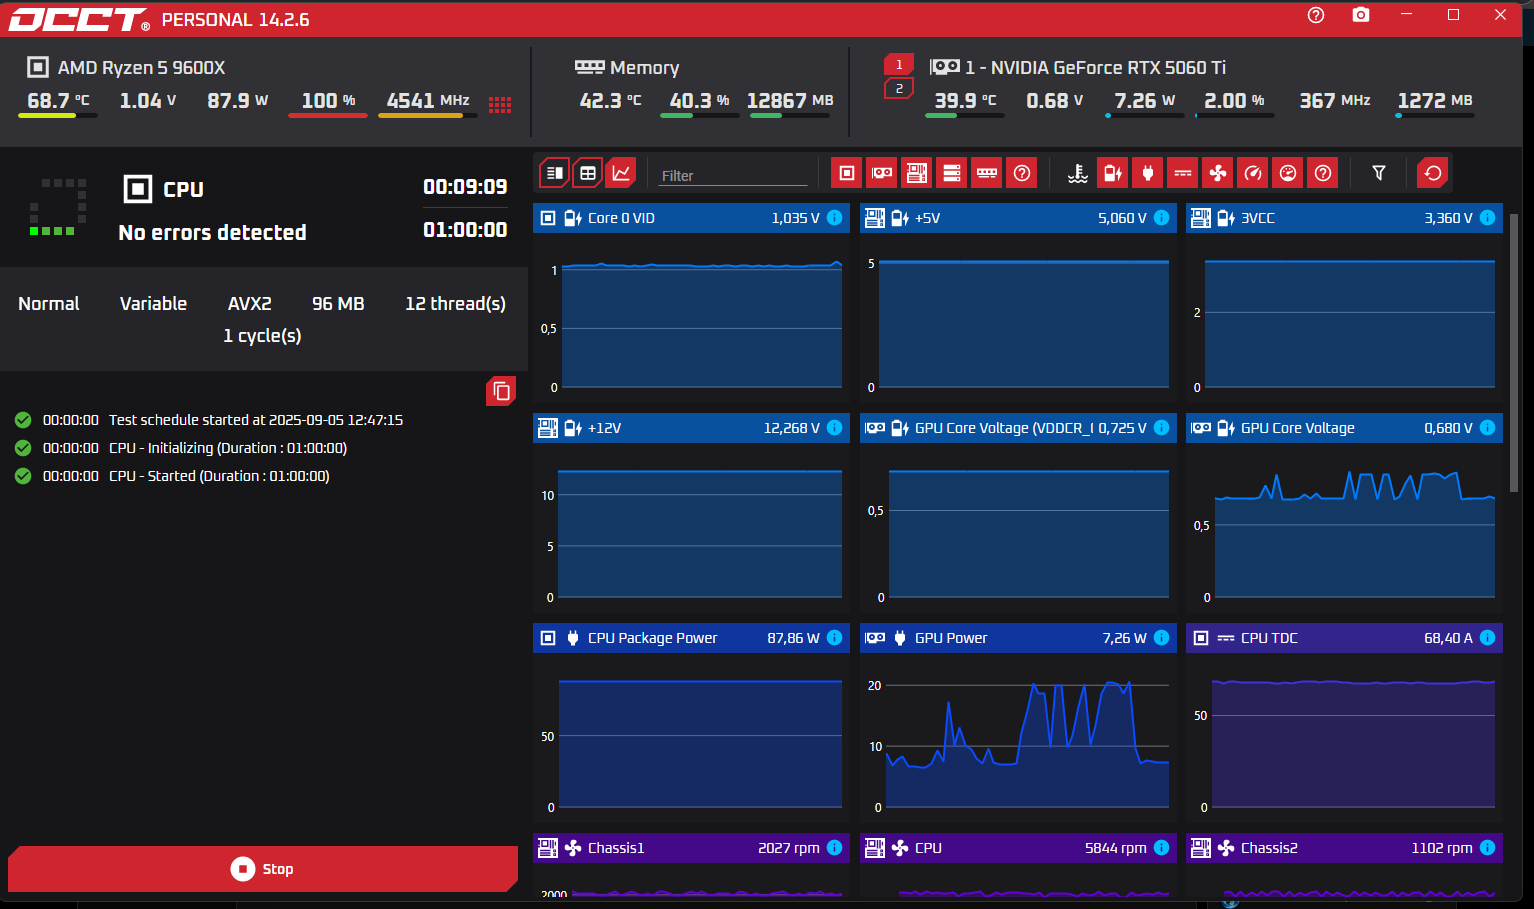
Task: Show info for the Chassis2 fan sensor
Action: 1488,848
